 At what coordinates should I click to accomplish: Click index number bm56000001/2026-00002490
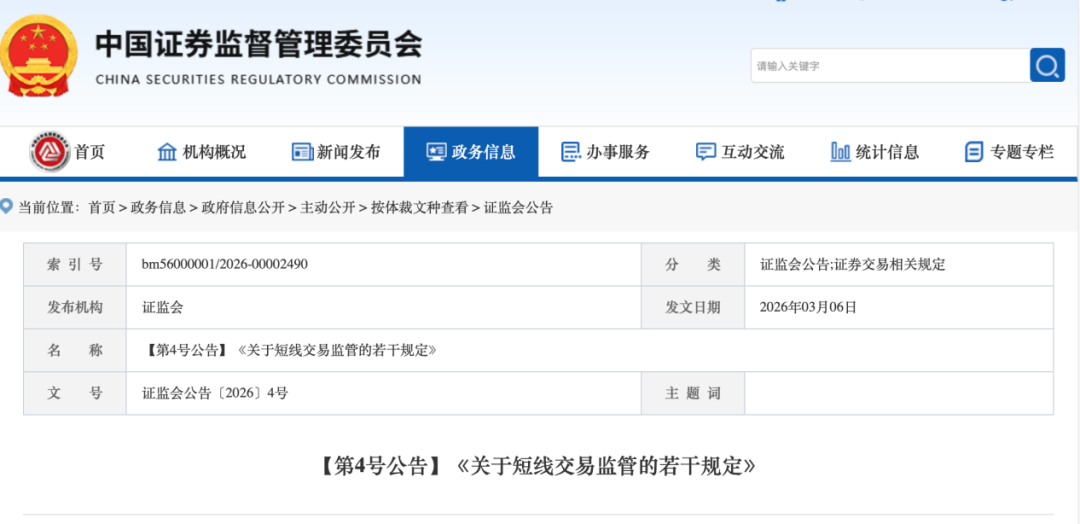(225, 264)
